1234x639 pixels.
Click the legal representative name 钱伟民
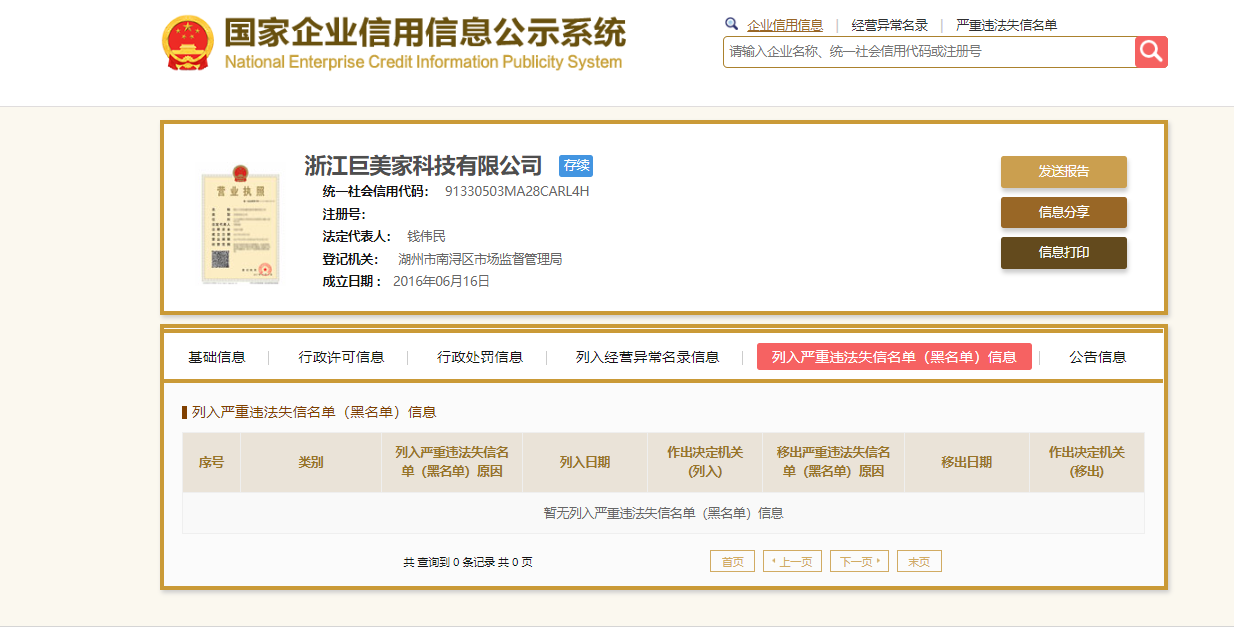pos(426,237)
